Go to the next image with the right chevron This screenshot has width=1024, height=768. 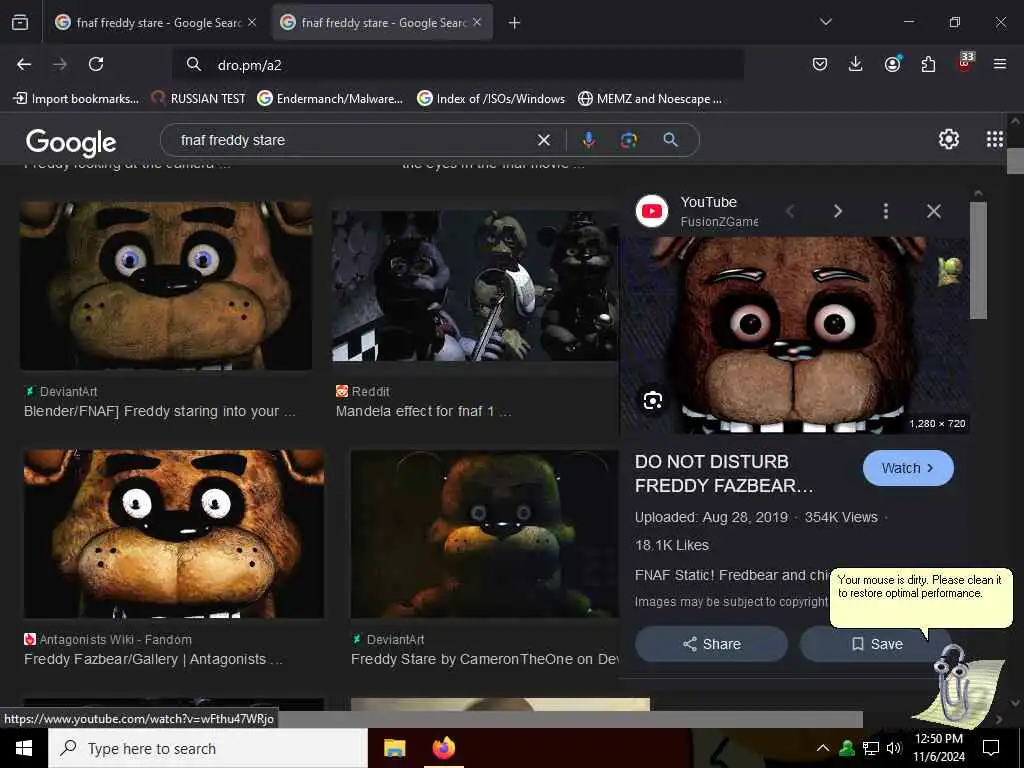[x=838, y=211]
